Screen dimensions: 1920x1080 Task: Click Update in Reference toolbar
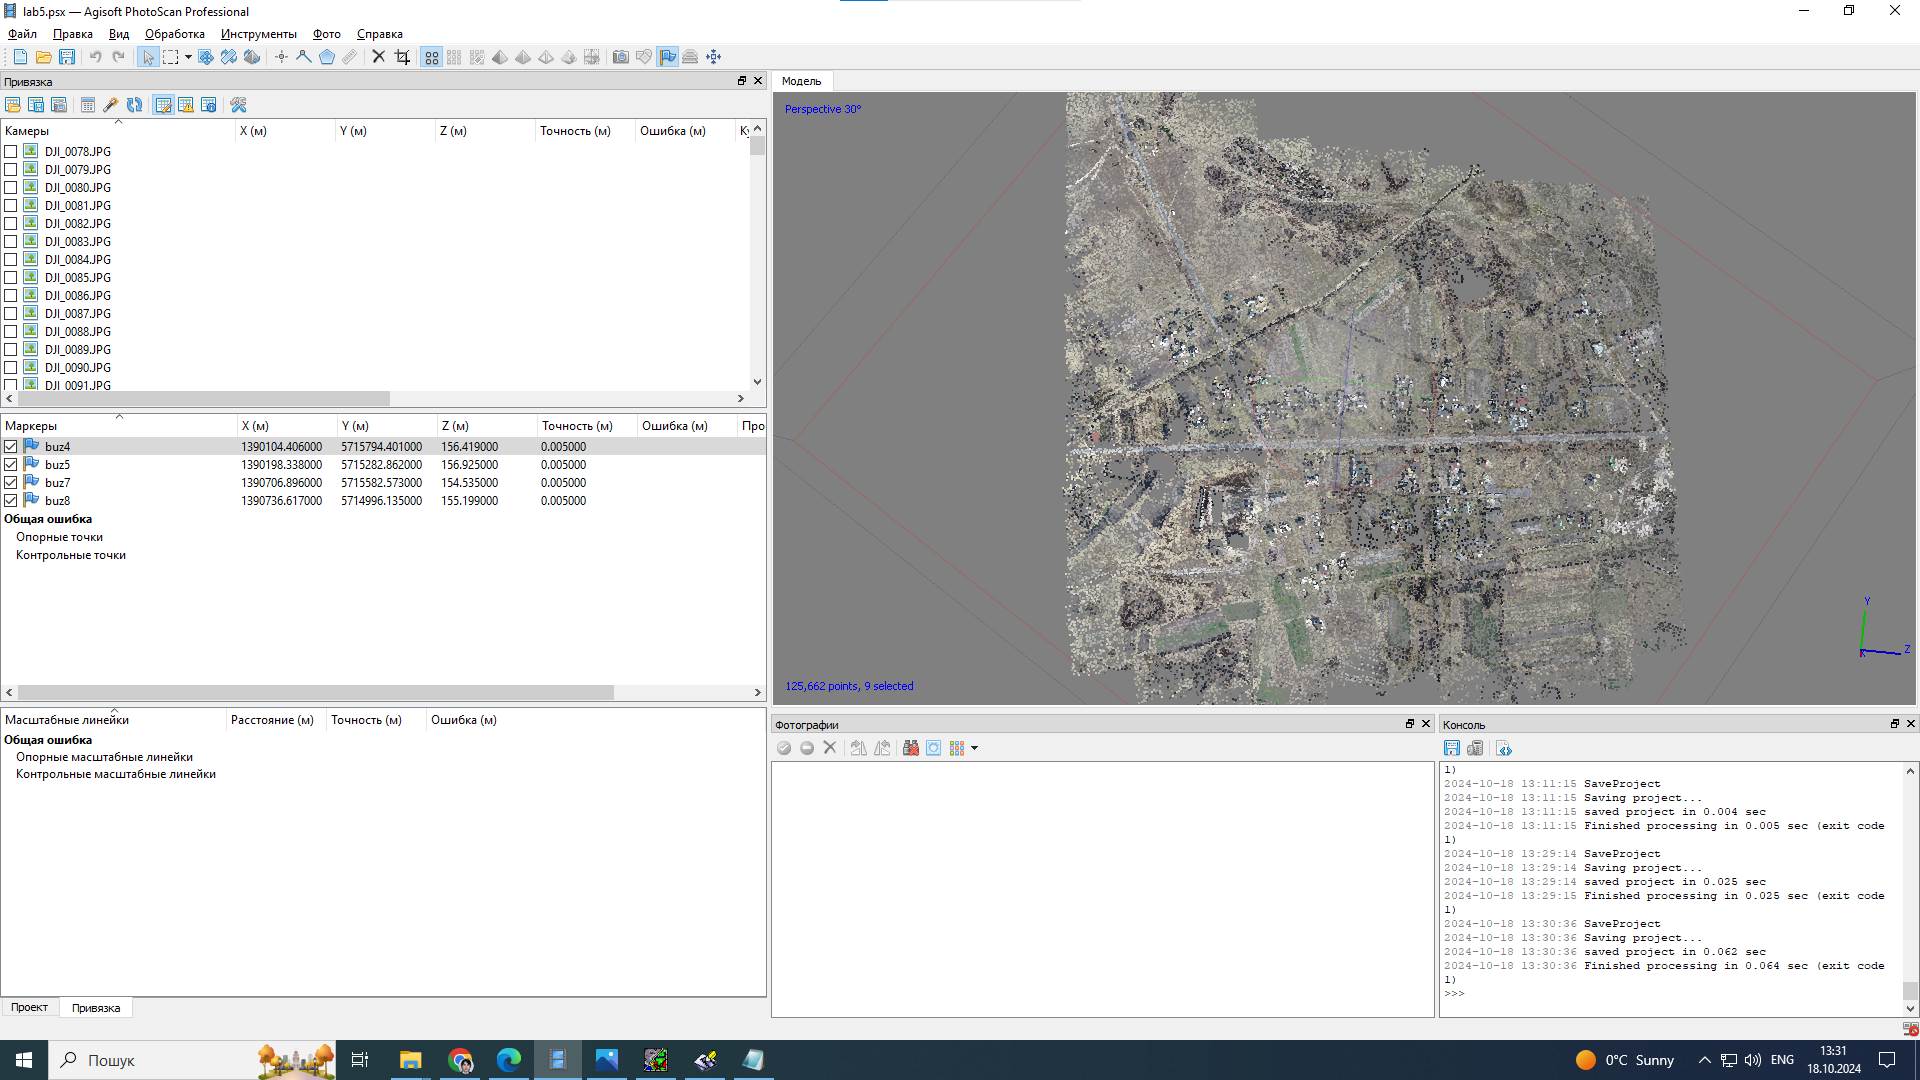(134, 105)
